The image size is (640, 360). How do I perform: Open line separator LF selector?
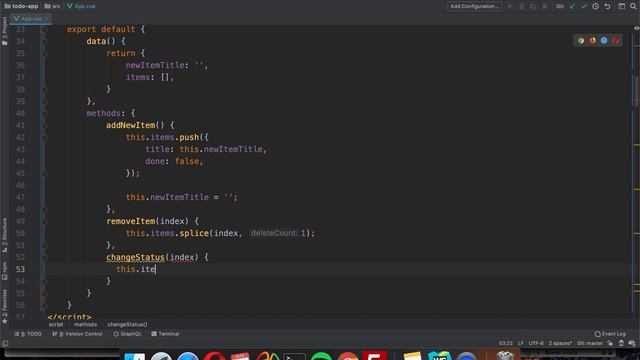520,343
